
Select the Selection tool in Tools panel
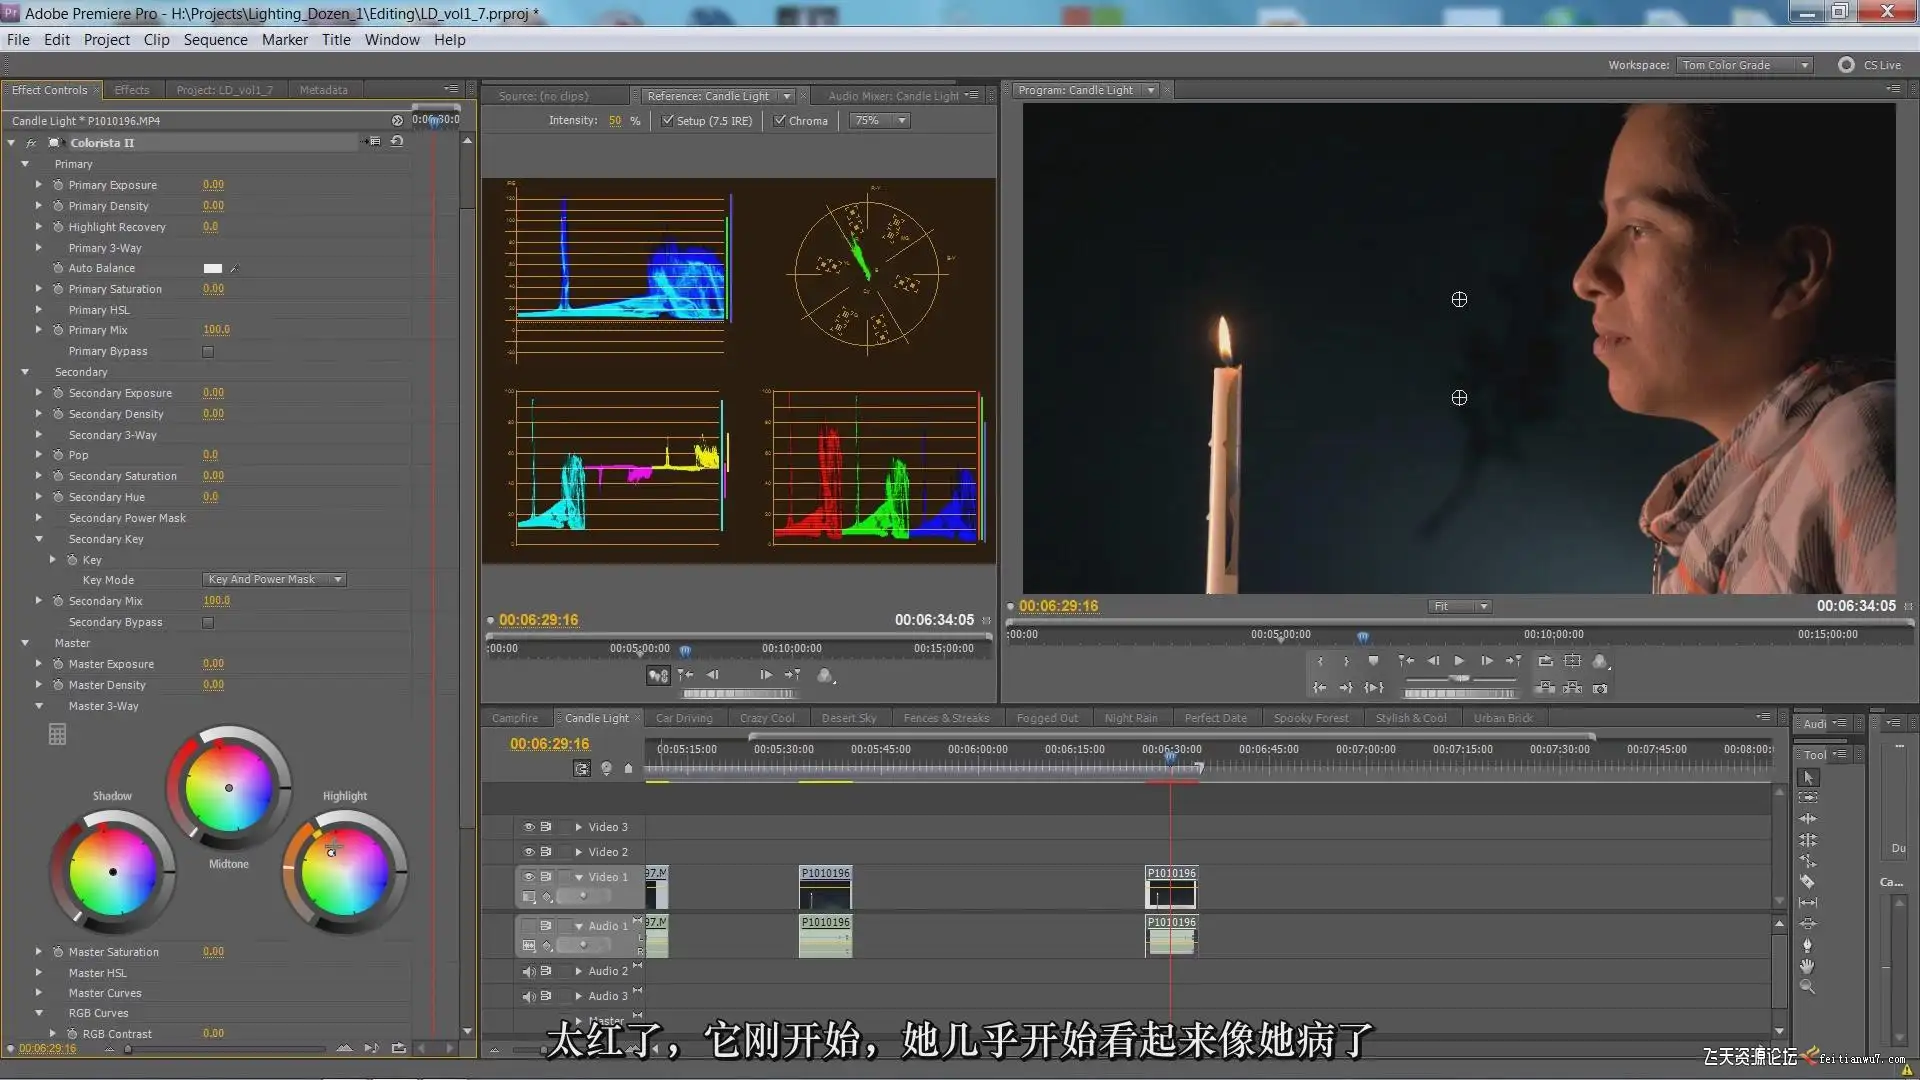1808,777
